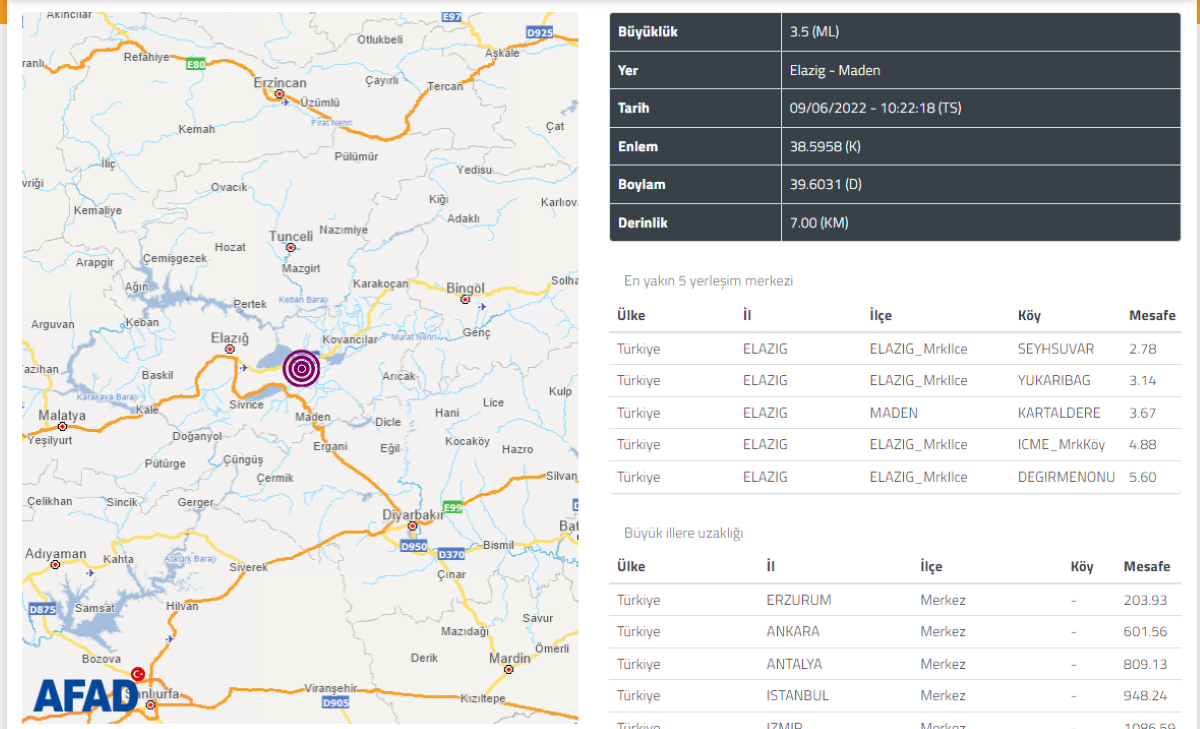Screen dimensions: 1200x729
Task: Click the Turkish flag icon near Şanlıurfa
Action: click(137, 674)
